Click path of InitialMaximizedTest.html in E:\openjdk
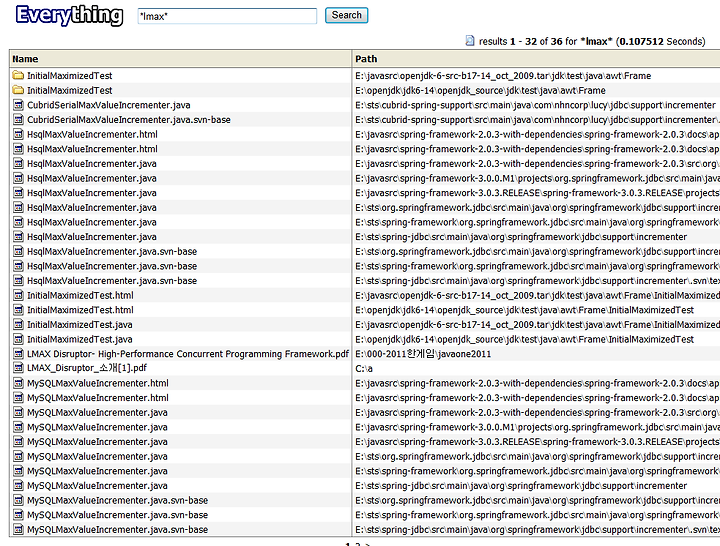The width and height of the screenshot is (720, 546). pyautogui.click(x=524, y=310)
